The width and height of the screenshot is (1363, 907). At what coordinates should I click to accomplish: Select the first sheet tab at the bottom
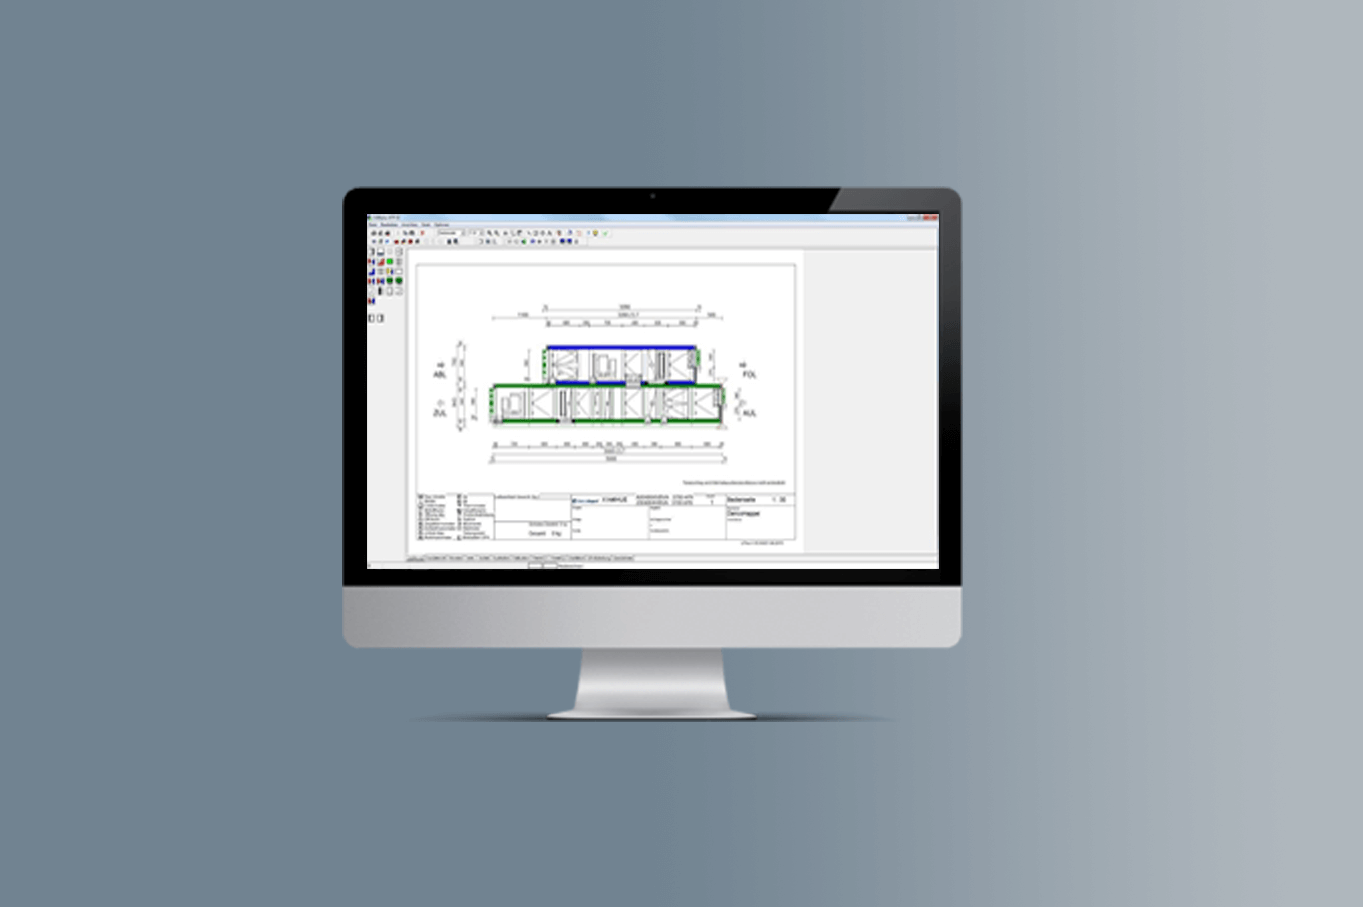[415, 558]
